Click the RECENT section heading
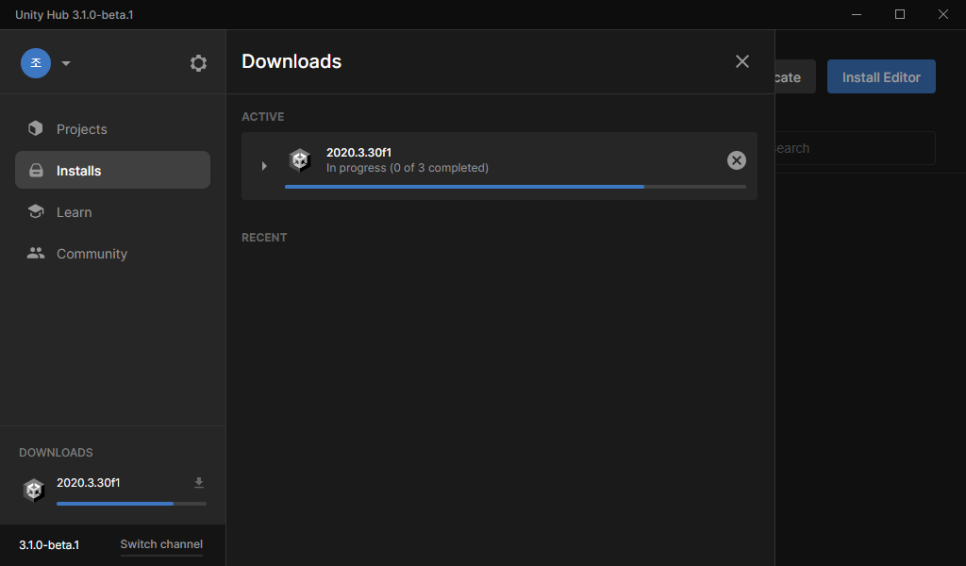 pos(264,238)
